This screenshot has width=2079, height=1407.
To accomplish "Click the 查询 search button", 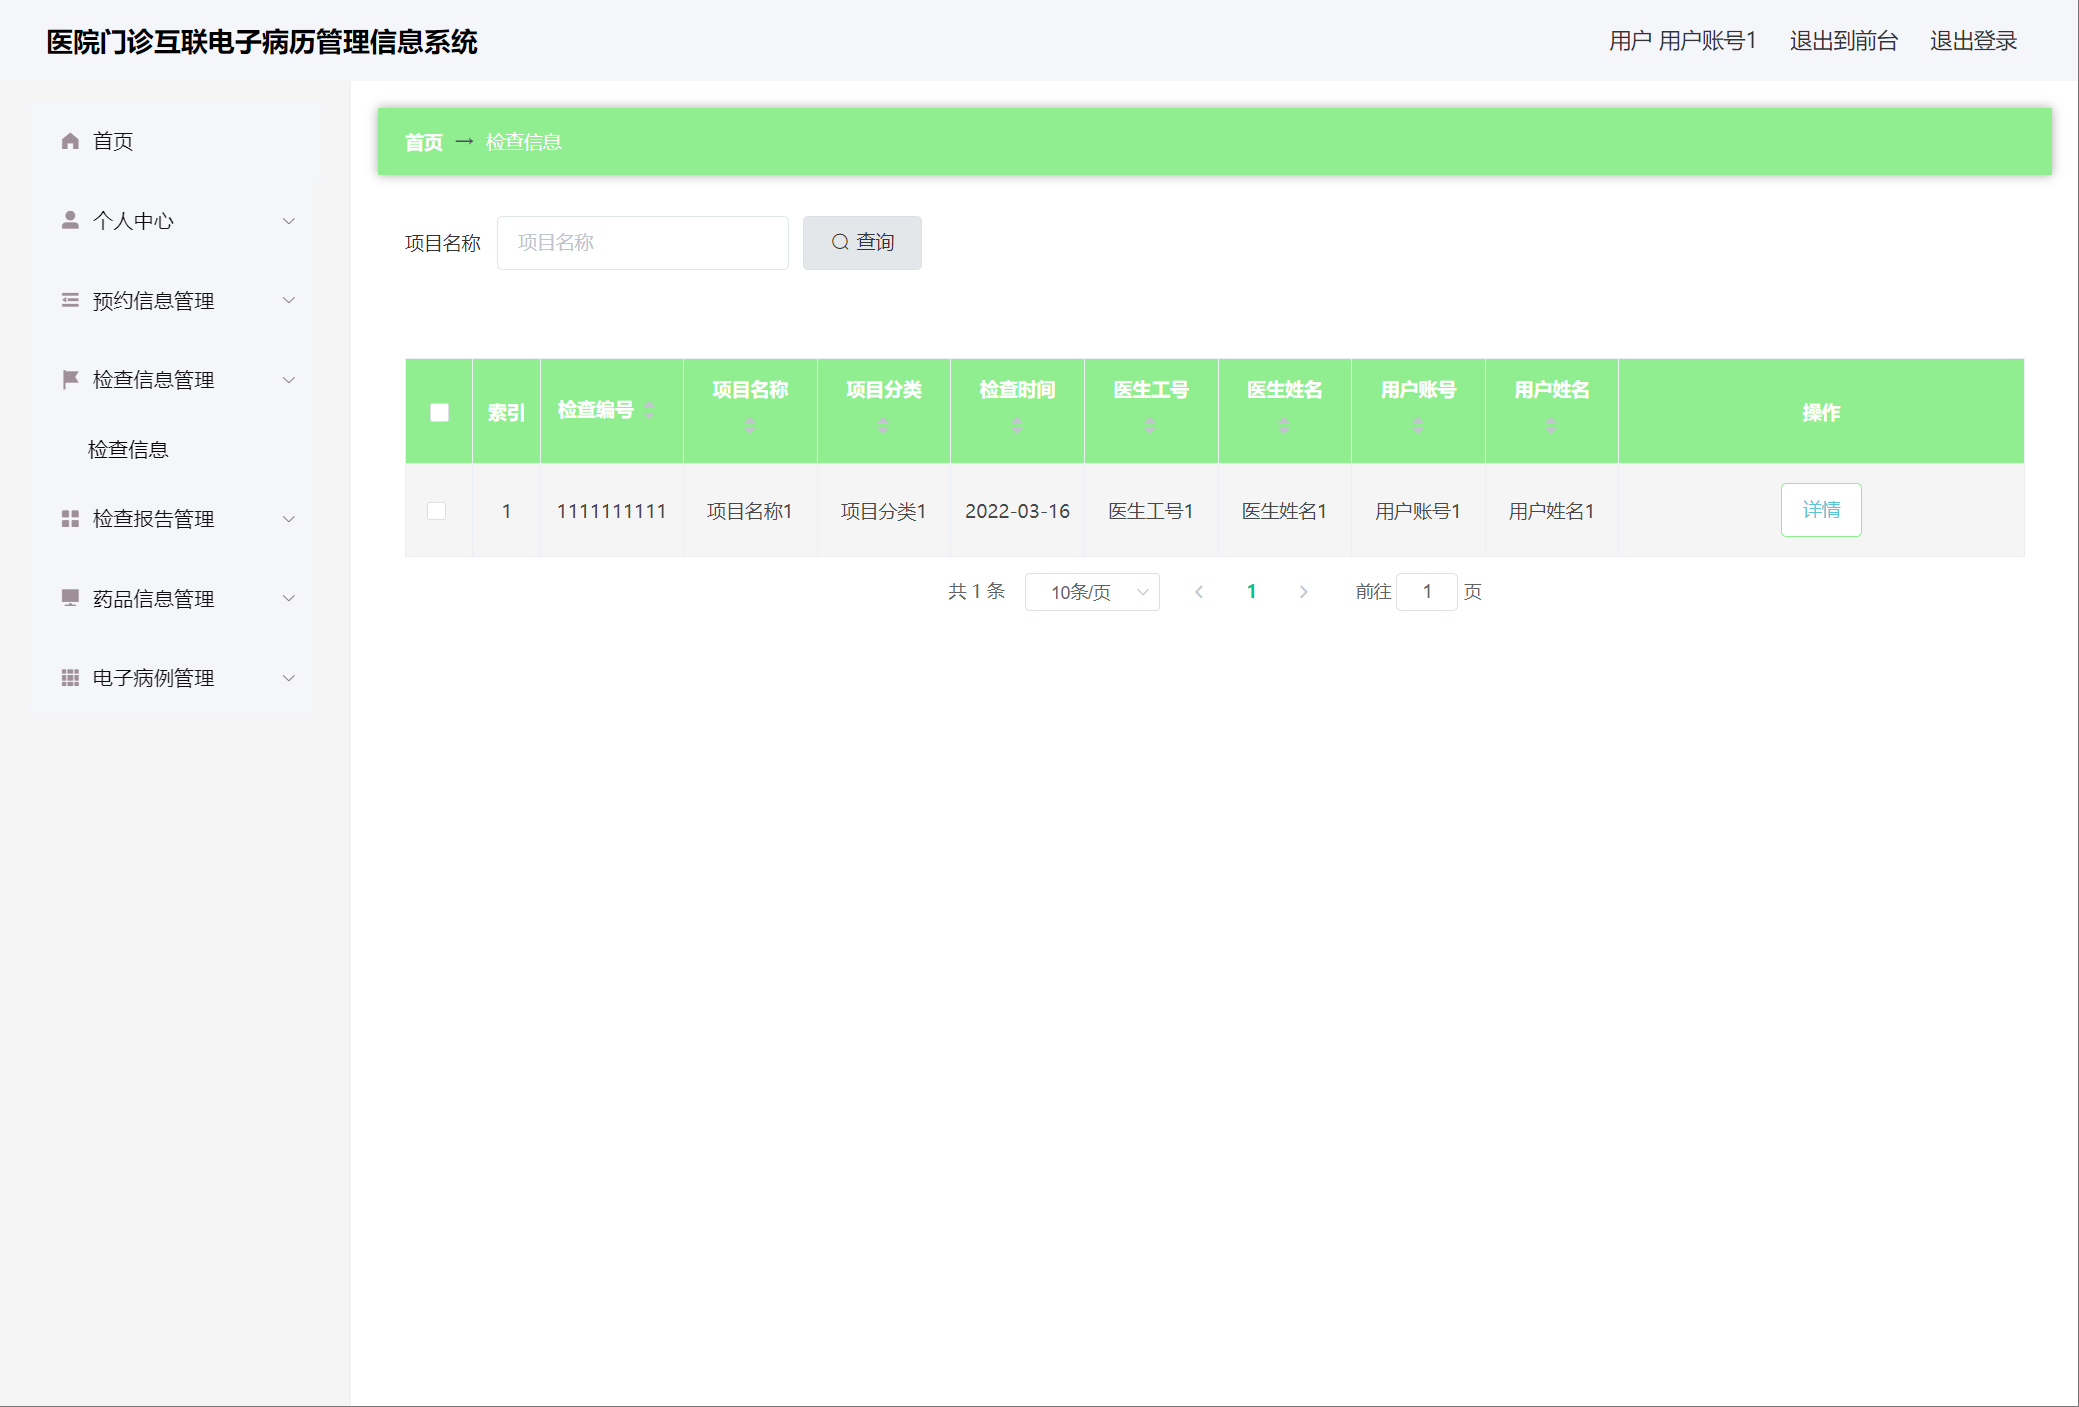I will pos(862,243).
